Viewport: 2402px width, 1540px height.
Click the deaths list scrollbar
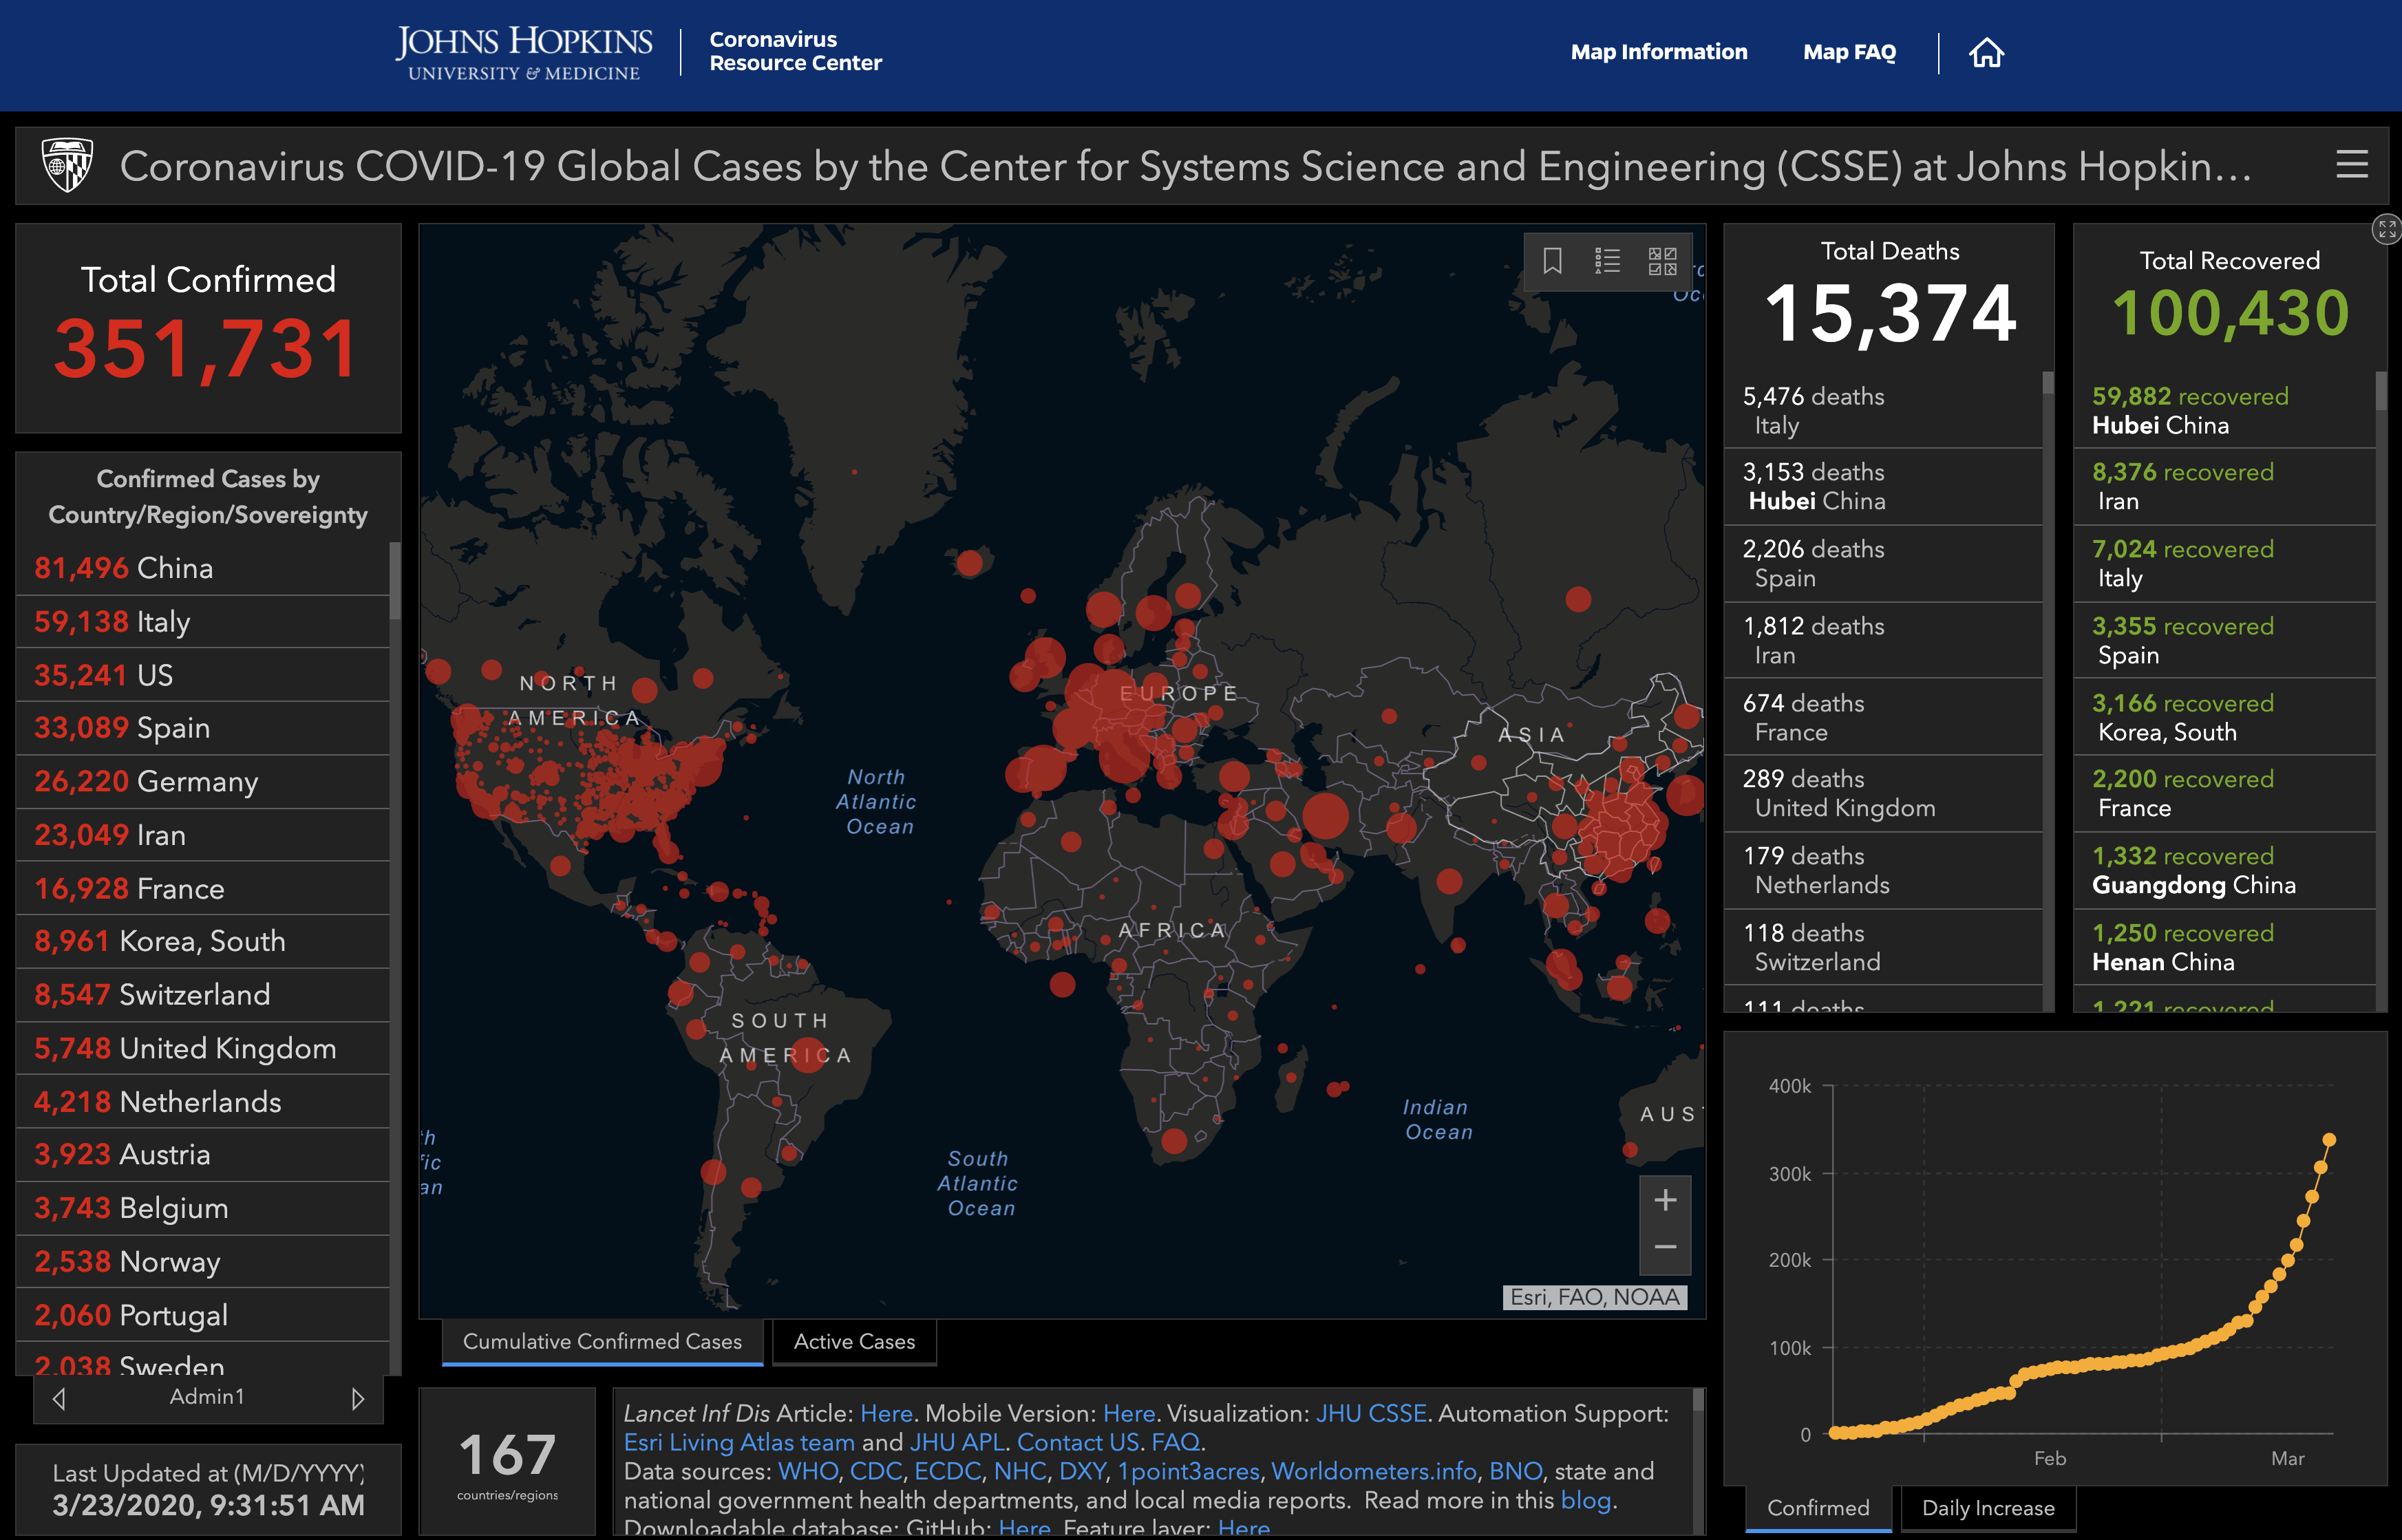pos(2047,383)
